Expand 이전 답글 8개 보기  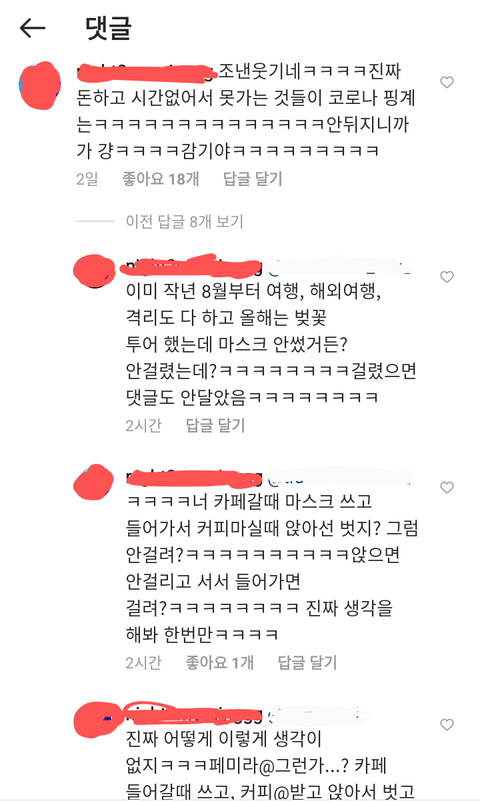(x=184, y=222)
